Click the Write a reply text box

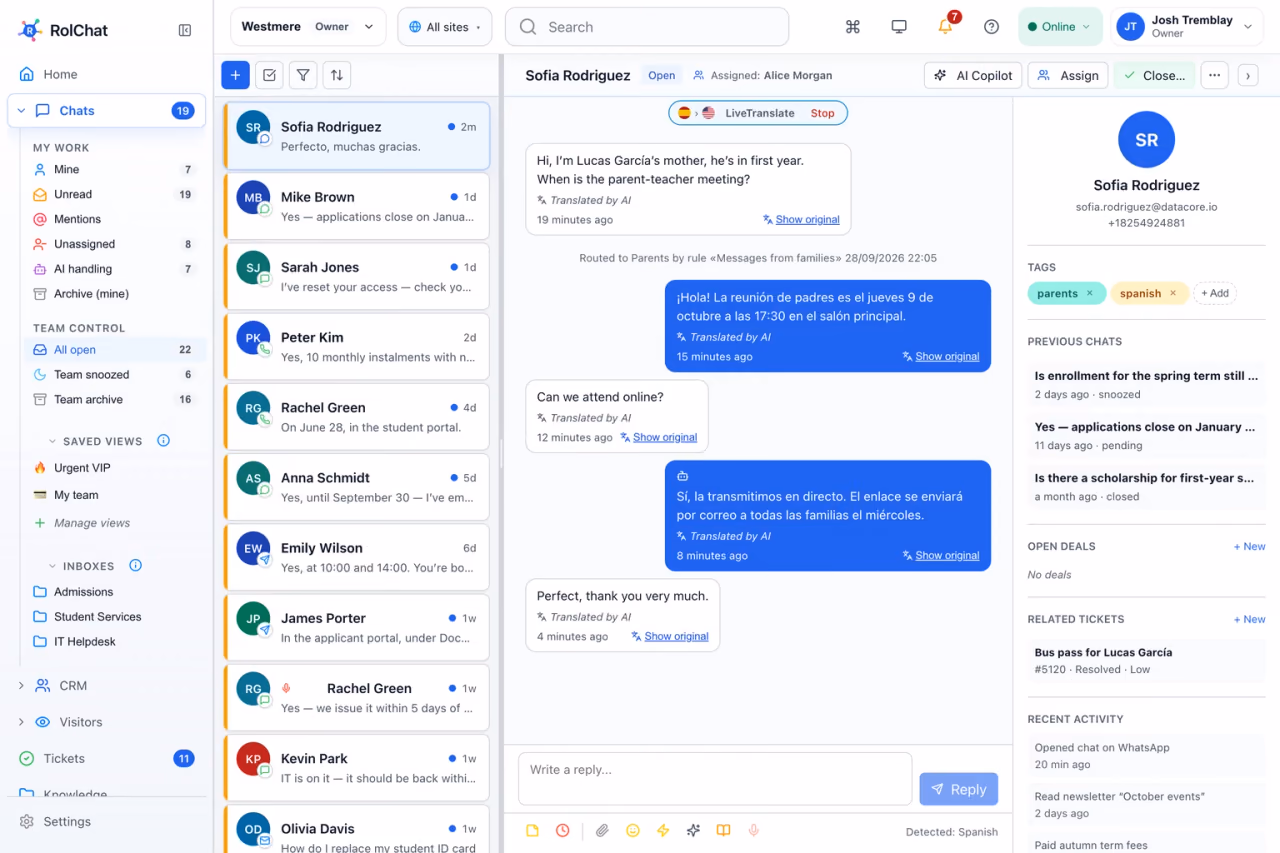coord(715,779)
